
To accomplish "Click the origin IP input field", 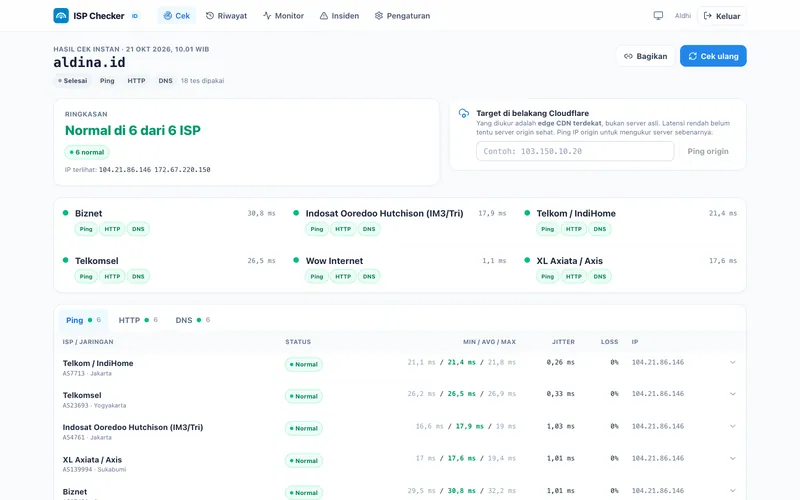I will tap(575, 151).
